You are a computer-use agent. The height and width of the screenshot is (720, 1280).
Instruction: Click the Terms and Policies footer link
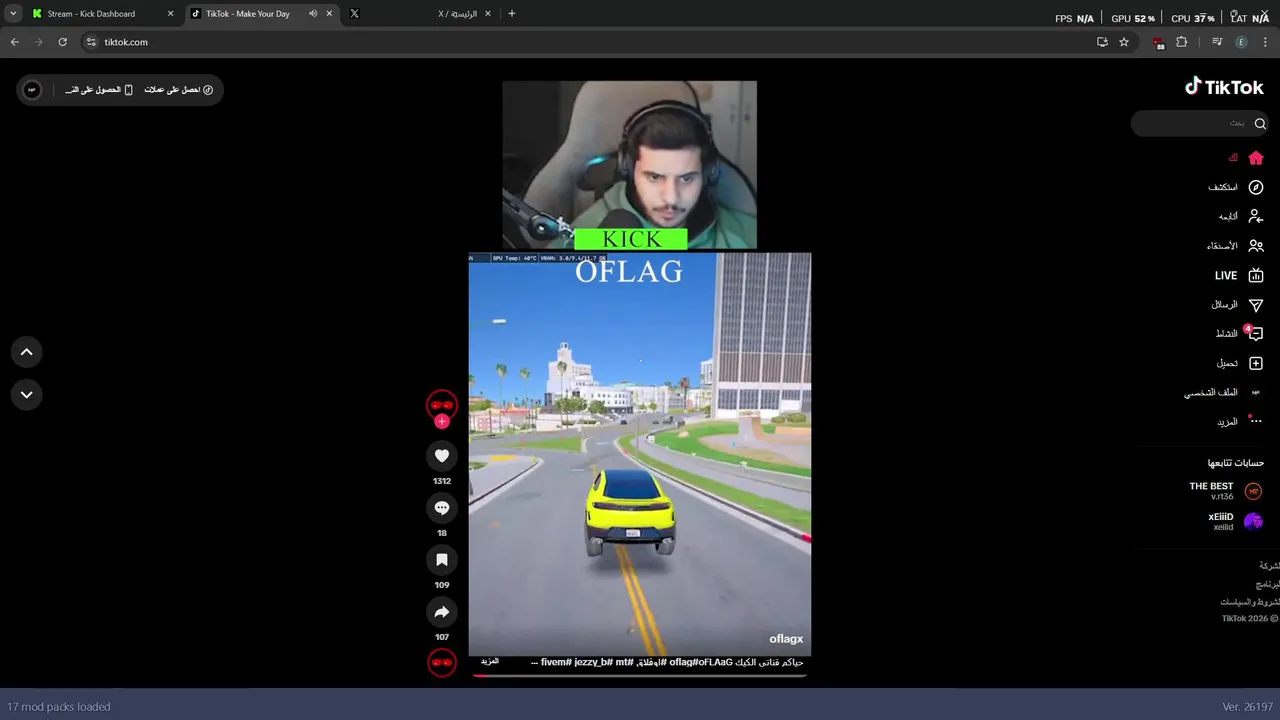1249,602
